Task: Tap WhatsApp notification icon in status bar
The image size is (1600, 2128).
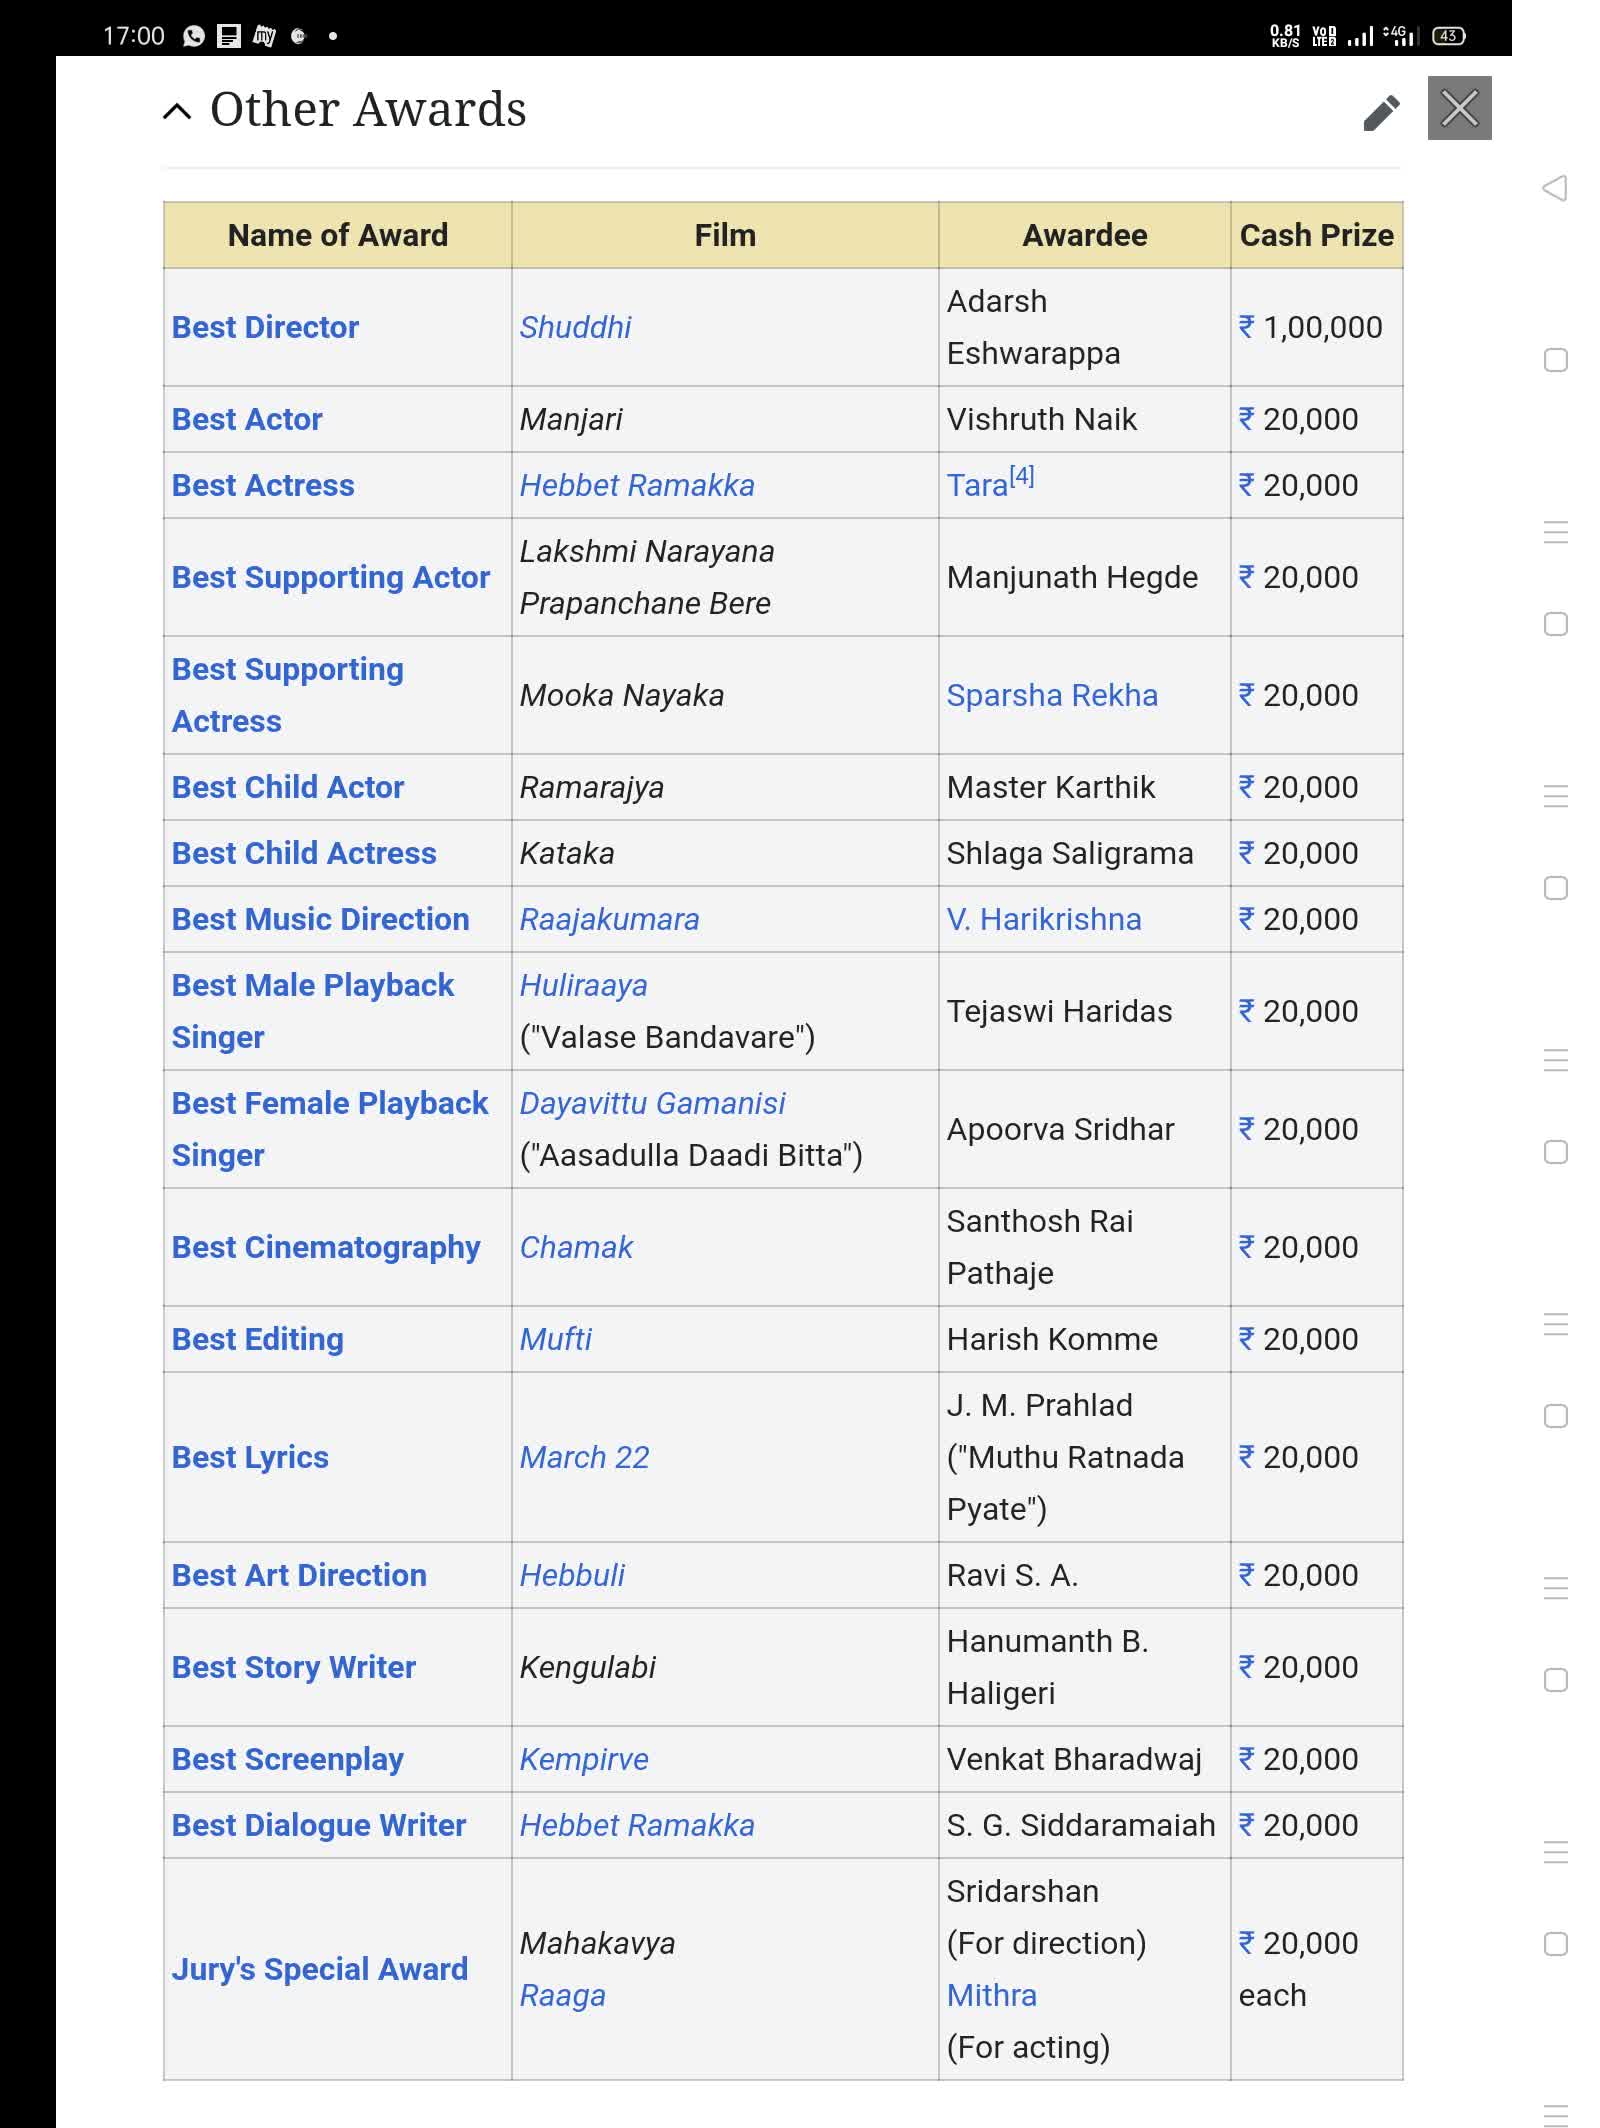Action: (194, 36)
